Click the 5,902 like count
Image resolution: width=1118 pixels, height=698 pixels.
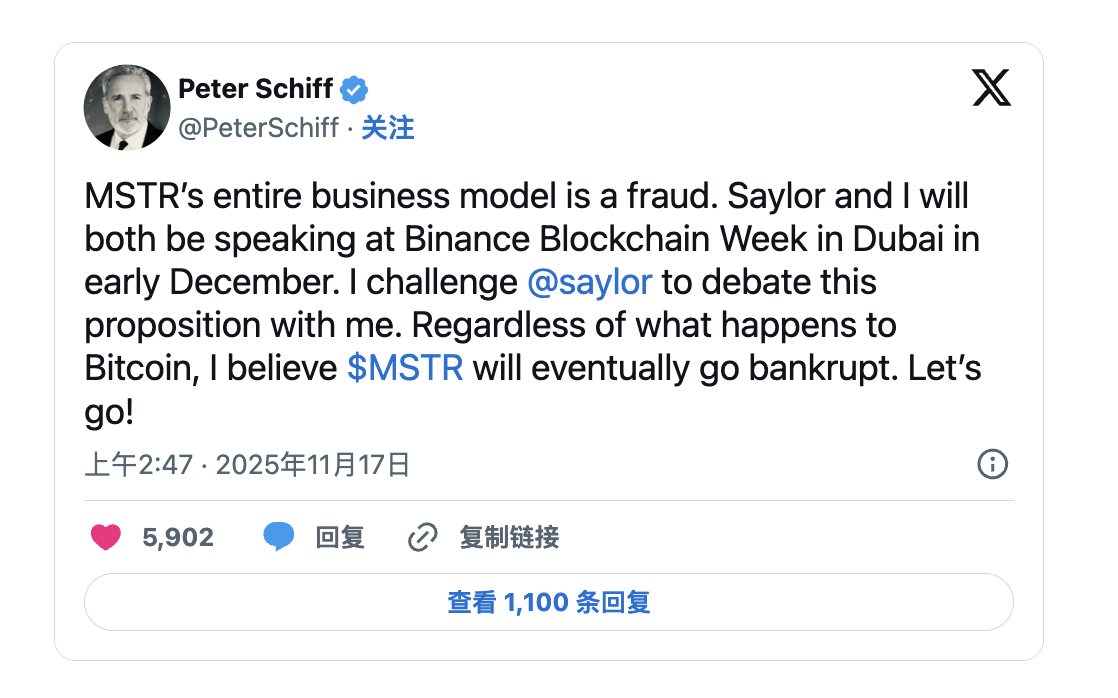[178, 538]
